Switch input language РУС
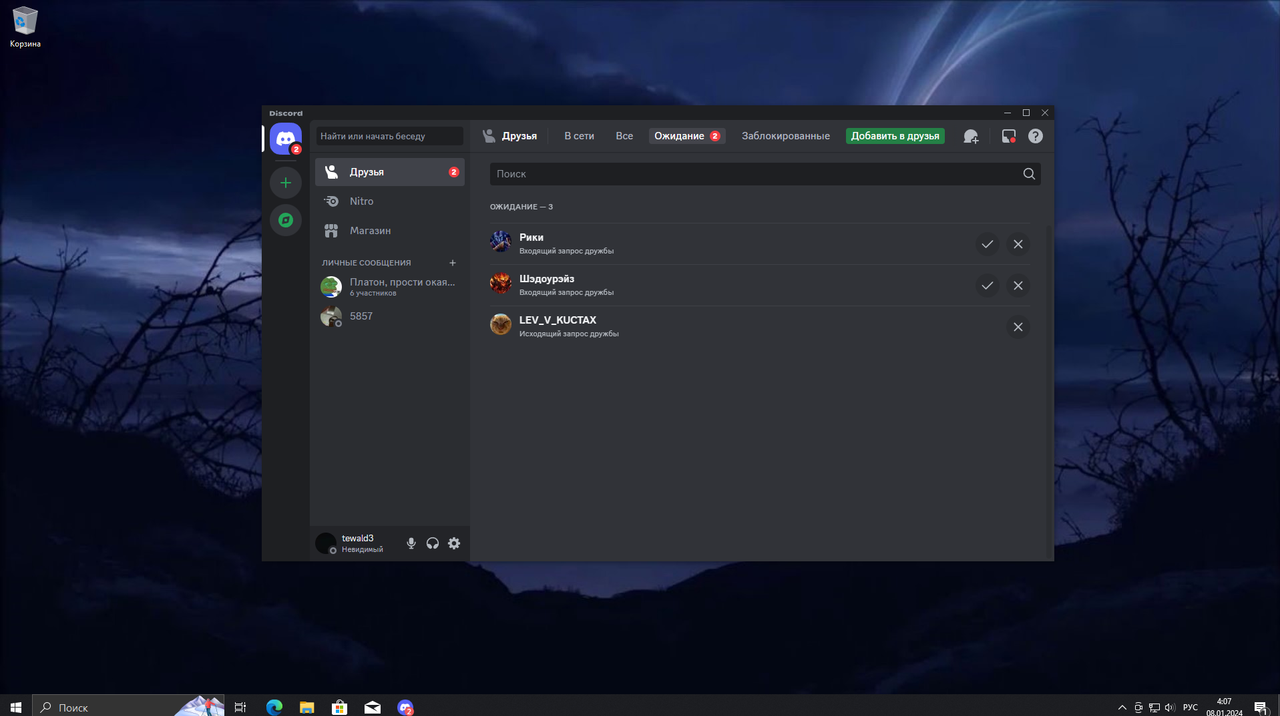 point(1190,707)
